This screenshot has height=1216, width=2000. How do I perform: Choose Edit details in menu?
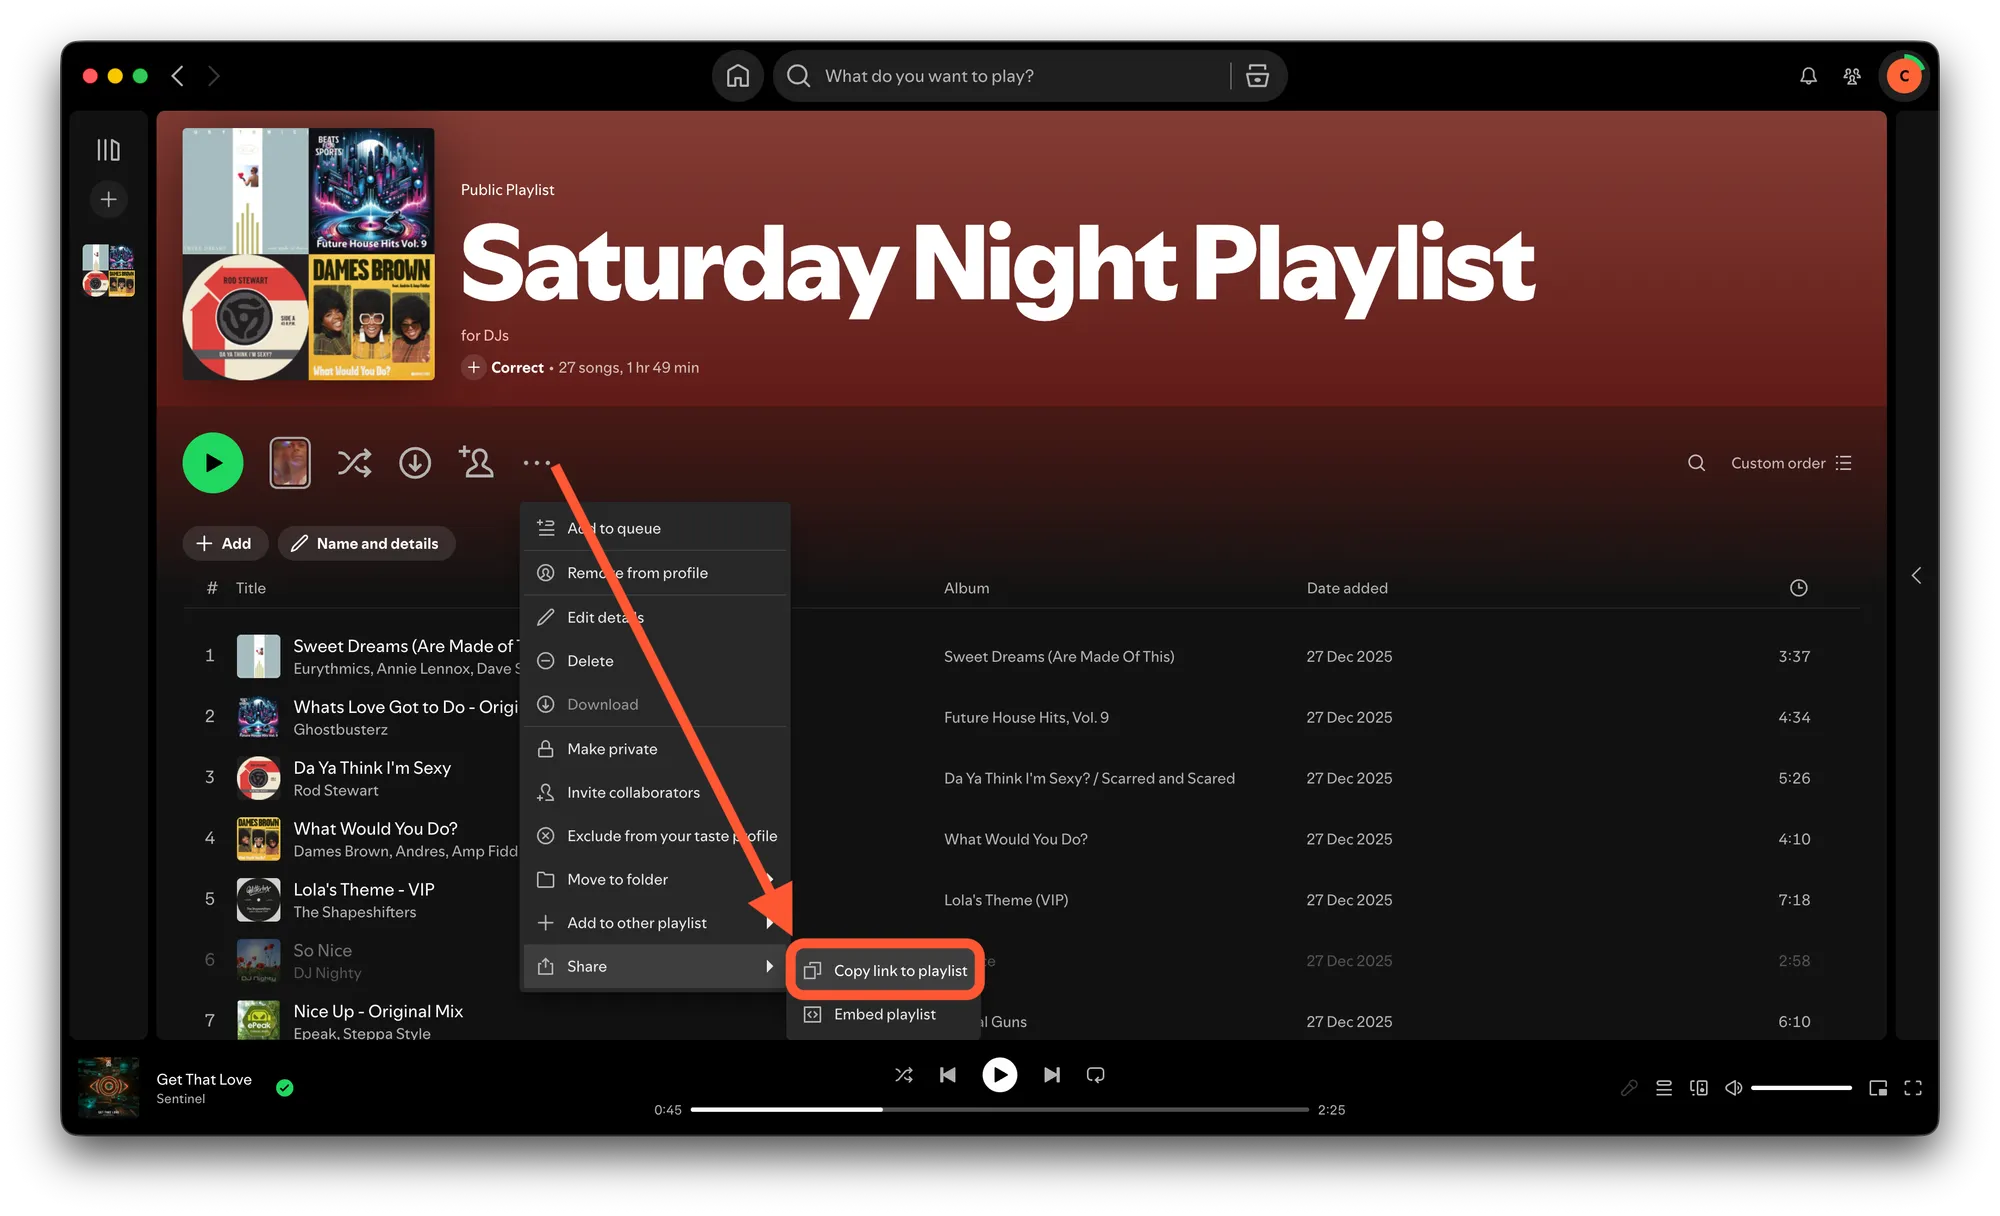656,617
